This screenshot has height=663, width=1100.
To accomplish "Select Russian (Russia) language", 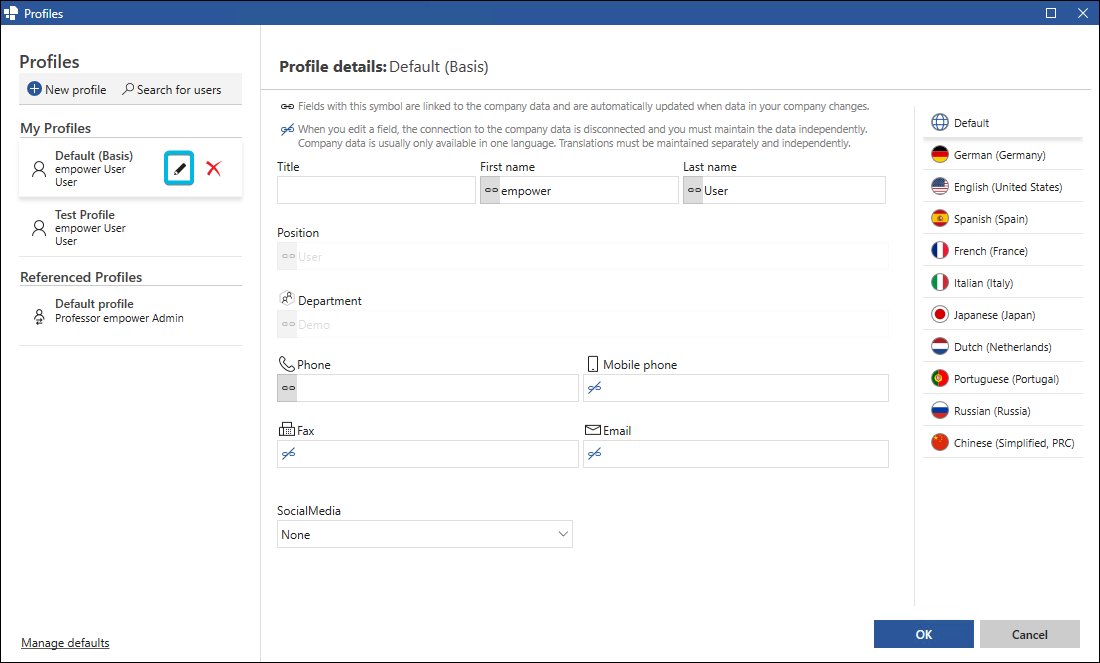I will 1003,410.
